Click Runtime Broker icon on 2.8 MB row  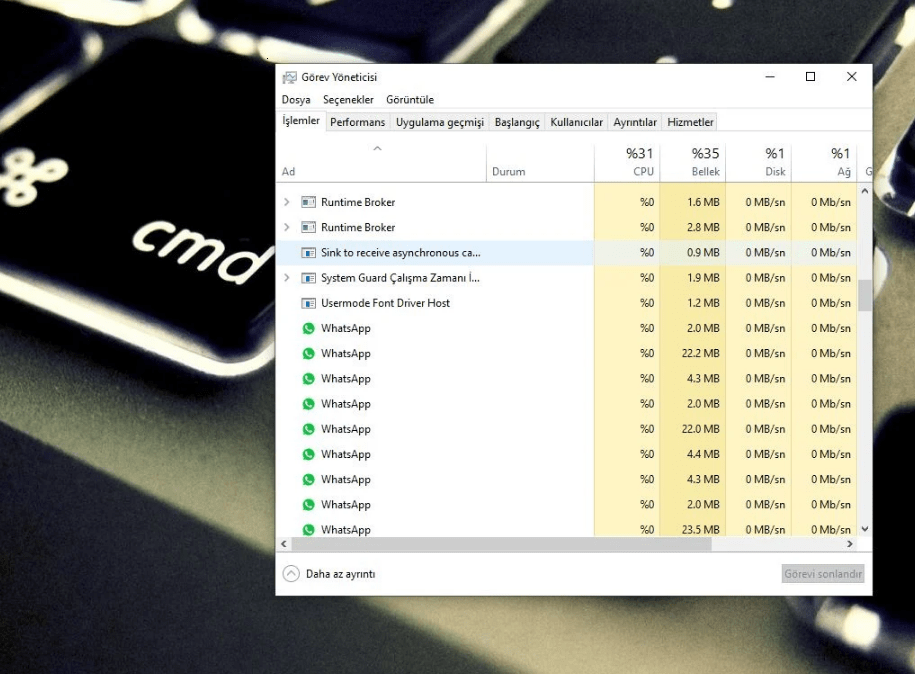point(308,227)
